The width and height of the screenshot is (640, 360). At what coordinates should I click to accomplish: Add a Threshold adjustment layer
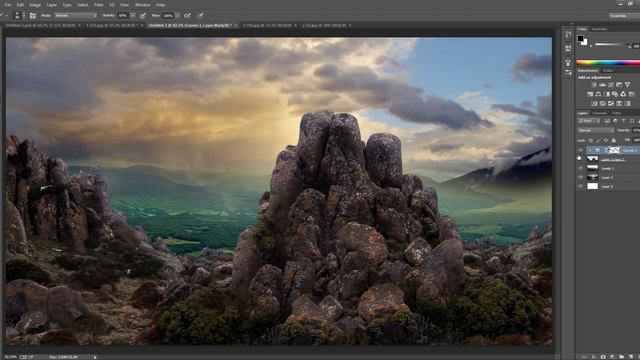click(611, 103)
